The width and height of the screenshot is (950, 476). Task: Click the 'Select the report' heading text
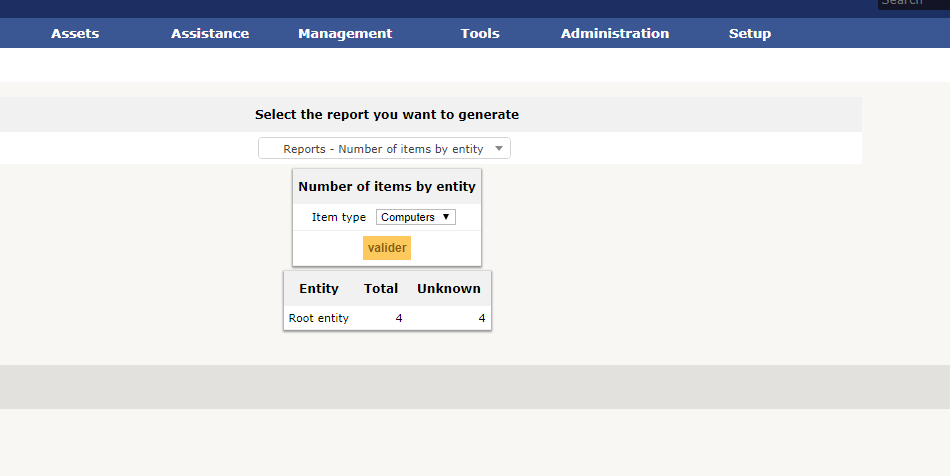tap(387, 115)
